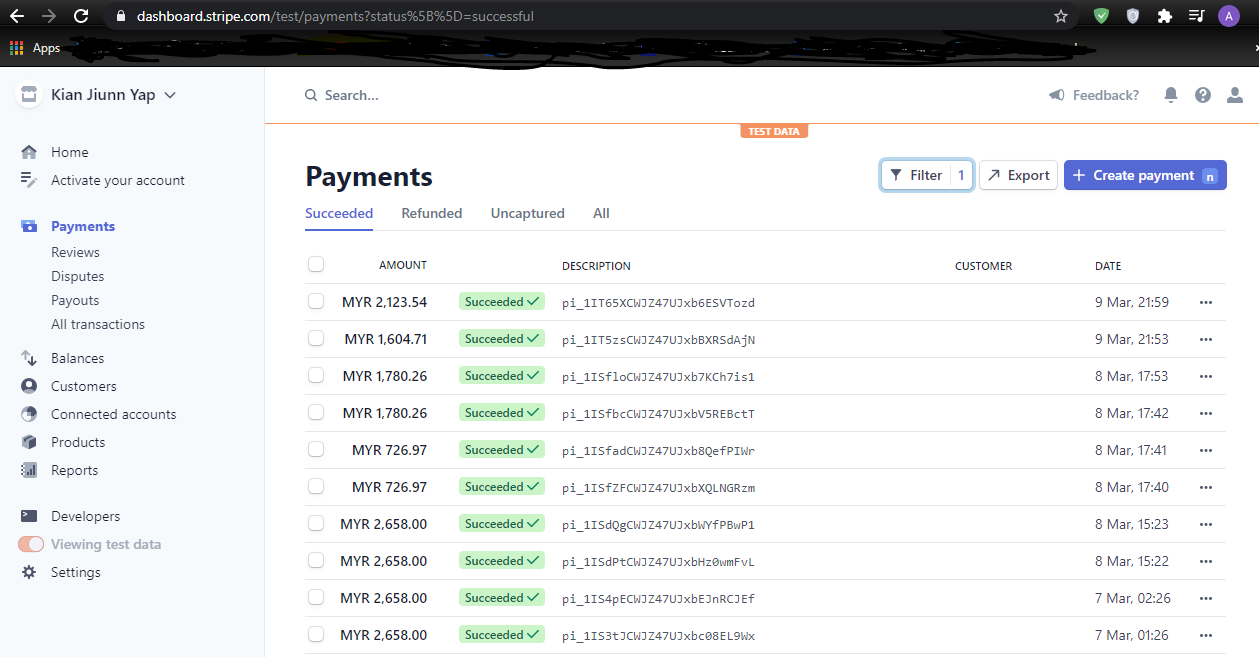Tick the checkbox for MYR 2,123.54 payment
The width and height of the screenshot is (1259, 657).
[316, 301]
